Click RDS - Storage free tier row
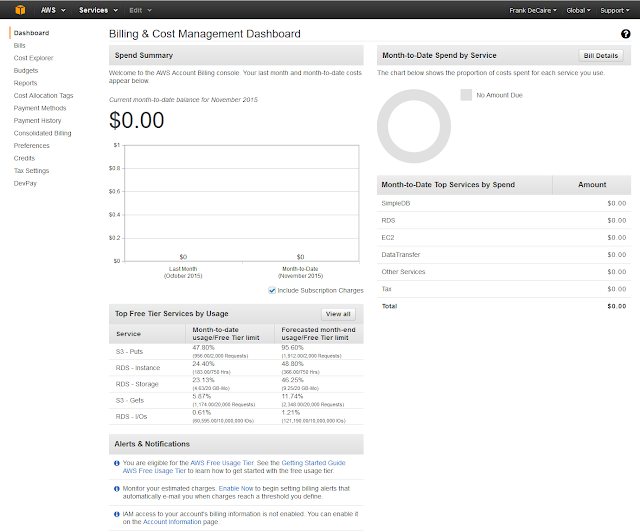 [236, 384]
